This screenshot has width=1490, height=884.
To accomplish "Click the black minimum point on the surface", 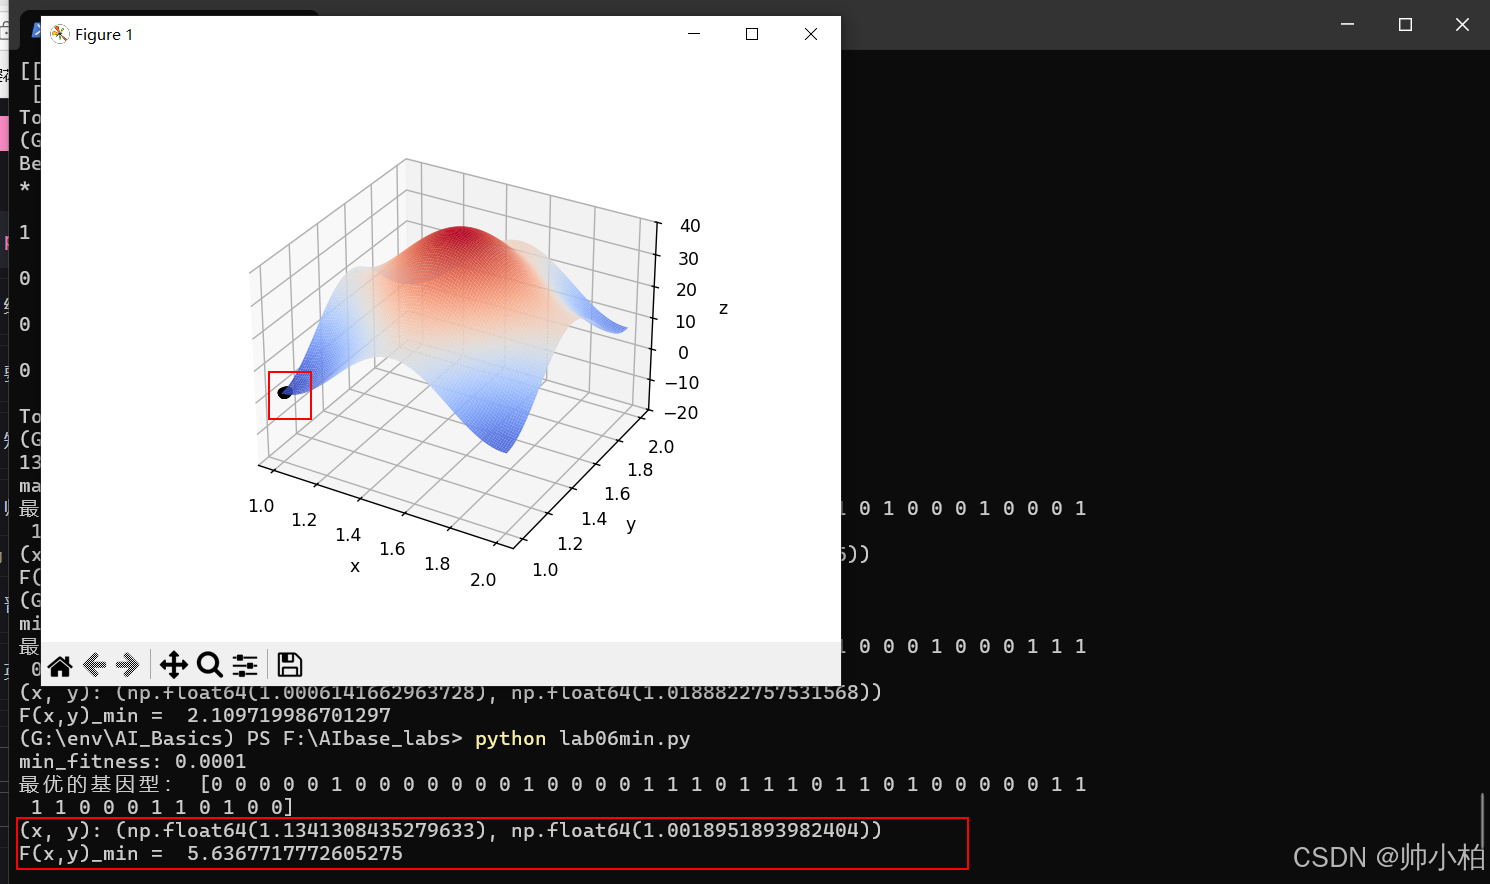I will click(285, 392).
